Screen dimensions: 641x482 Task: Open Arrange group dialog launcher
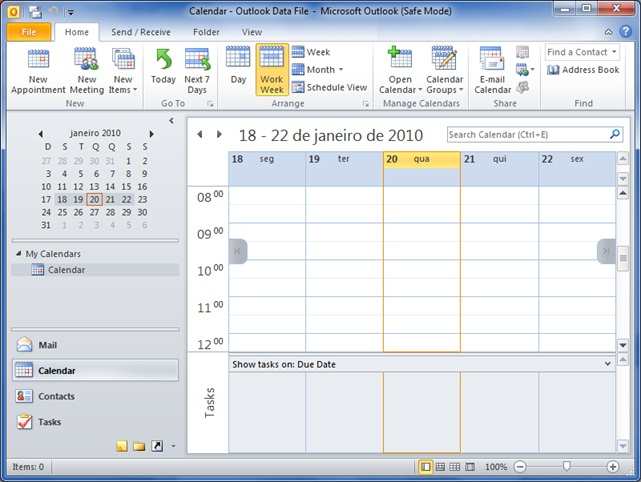[x=365, y=104]
